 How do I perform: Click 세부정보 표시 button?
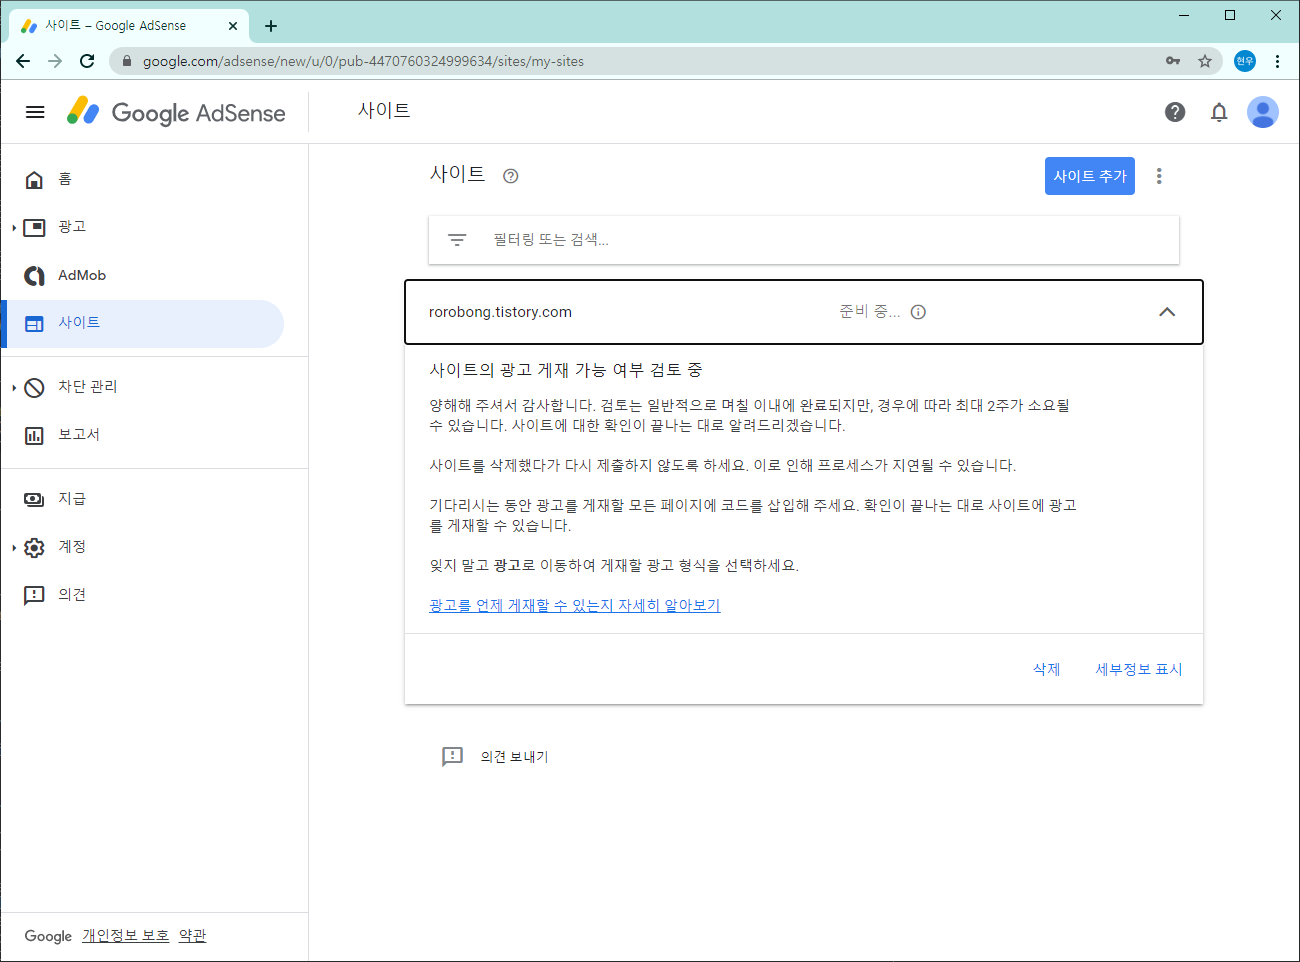pos(1139,669)
